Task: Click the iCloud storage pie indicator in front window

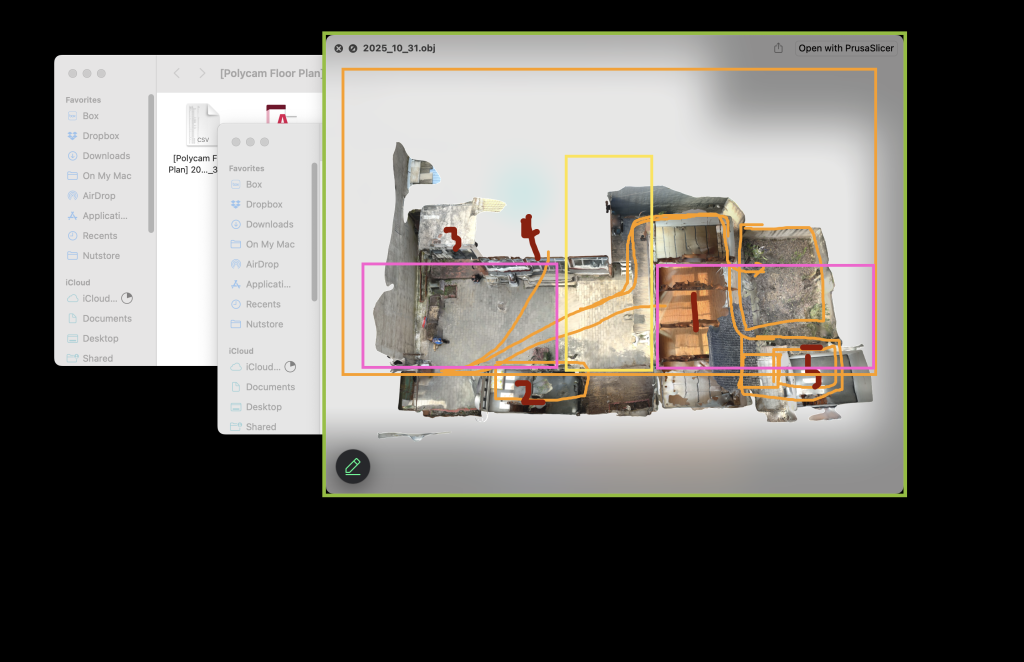Action: click(x=290, y=367)
